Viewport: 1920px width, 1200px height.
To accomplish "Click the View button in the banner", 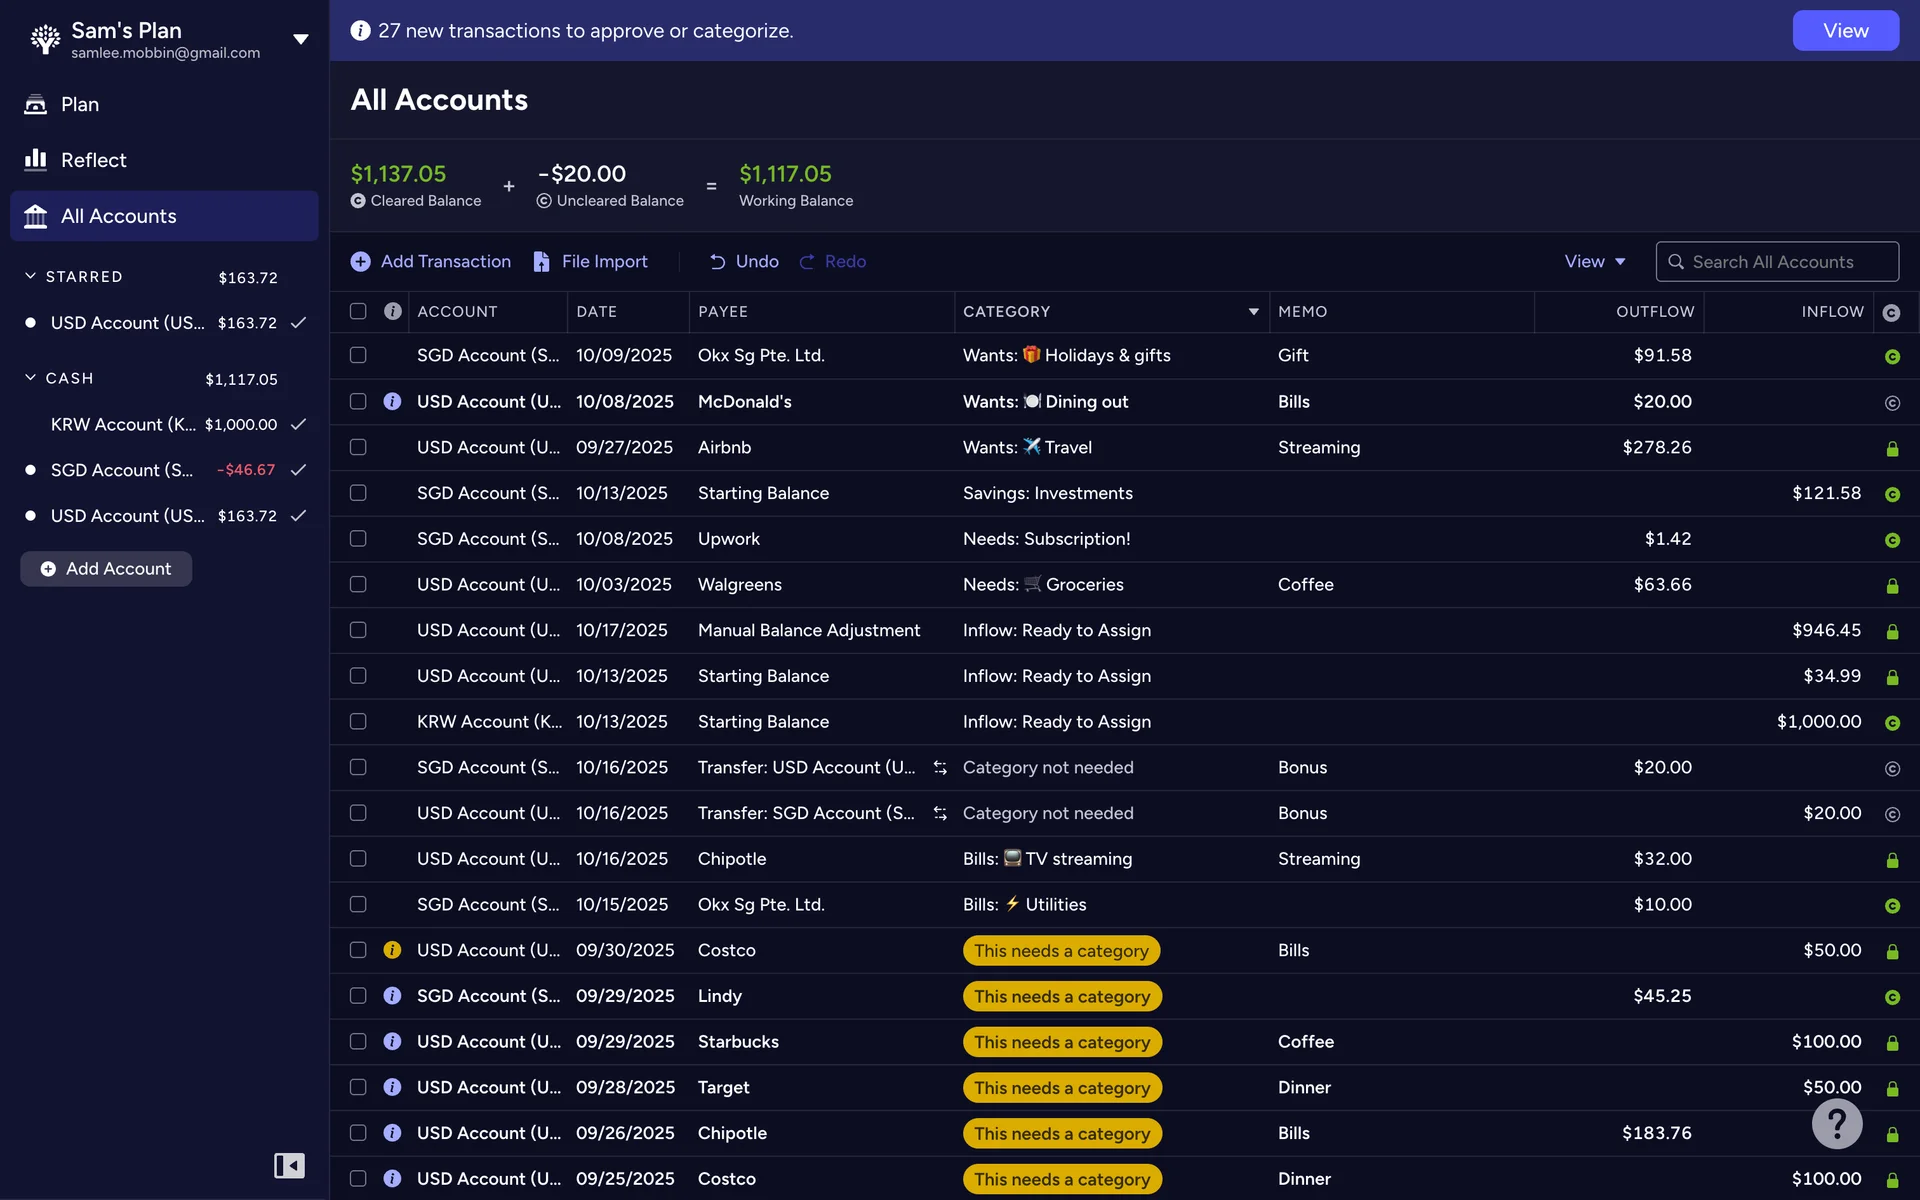I will pyautogui.click(x=1844, y=31).
